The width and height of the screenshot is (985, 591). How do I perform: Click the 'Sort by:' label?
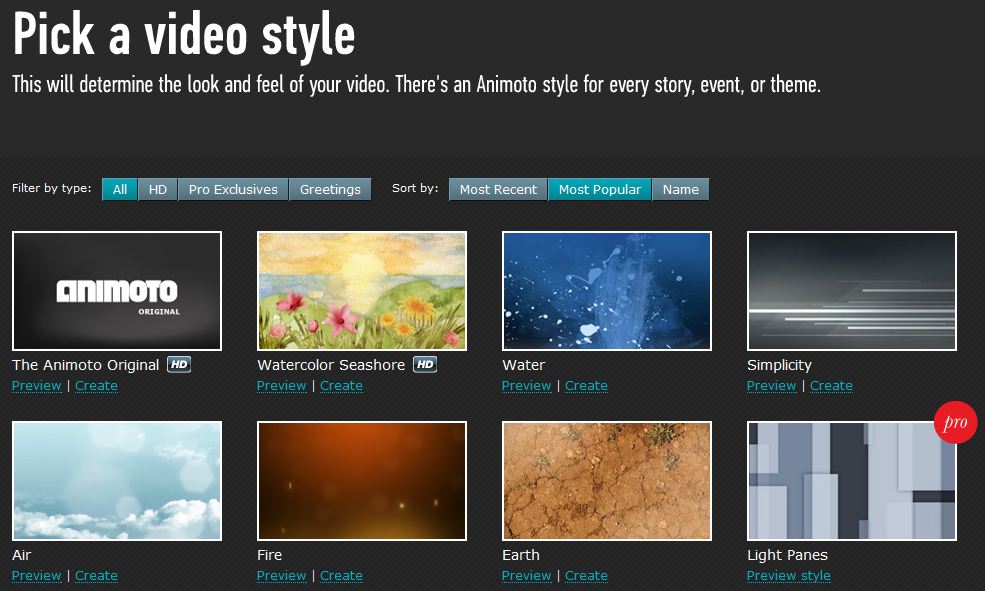(415, 188)
